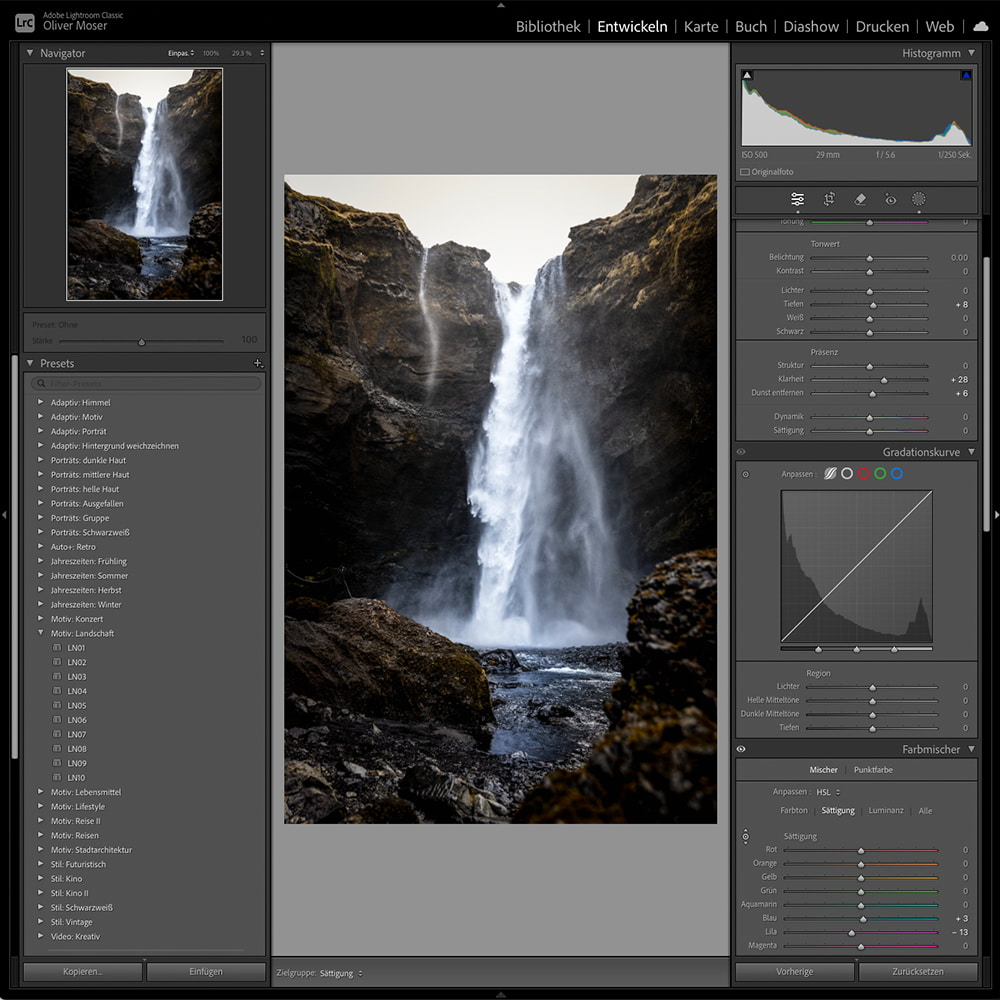The image size is (1000, 1000).
Task: Toggle the Originalfoto checkbox
Action: pyautogui.click(x=744, y=172)
